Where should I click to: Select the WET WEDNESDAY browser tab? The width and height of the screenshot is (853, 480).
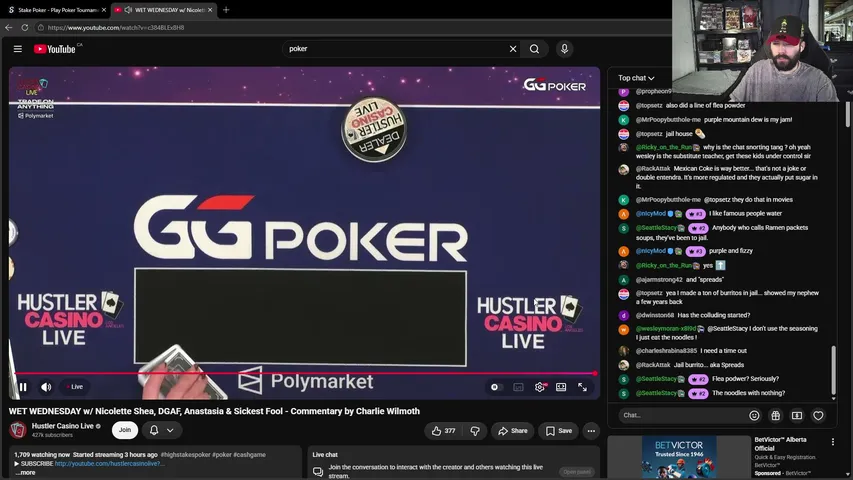click(163, 10)
